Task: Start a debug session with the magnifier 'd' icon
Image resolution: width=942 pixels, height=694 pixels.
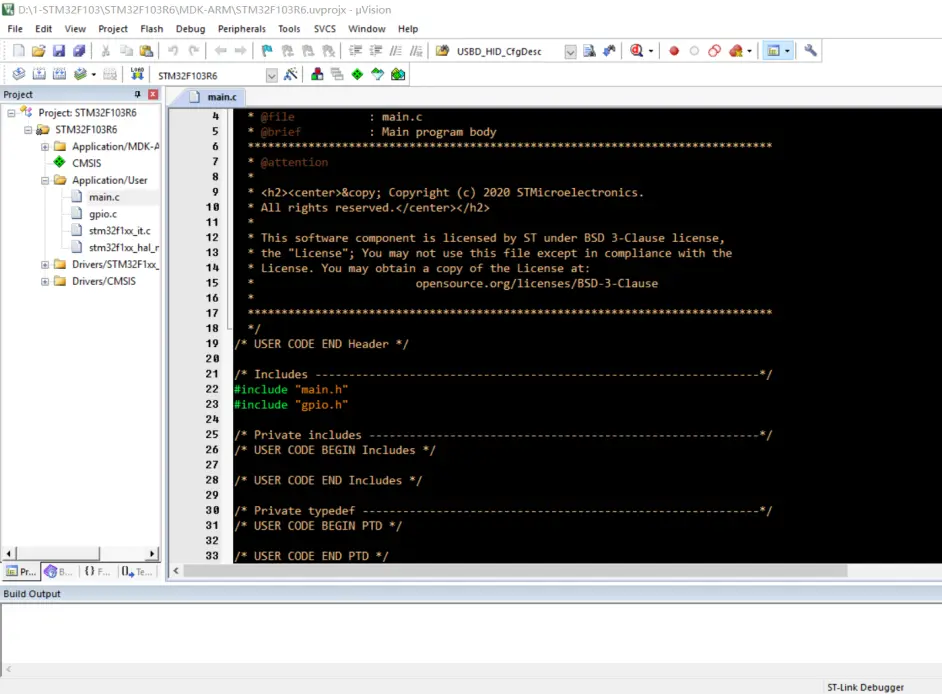Action: (636, 51)
